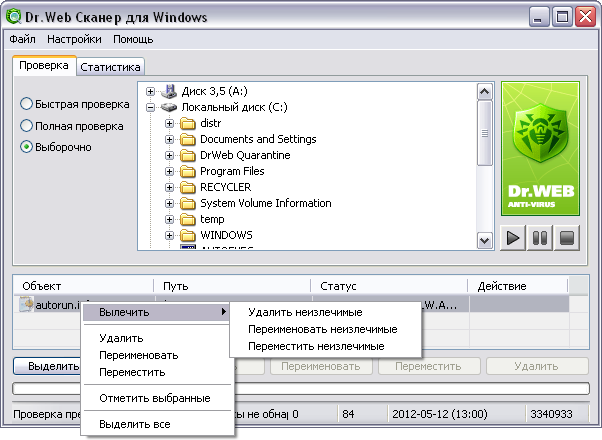
Task: Click the scan progress bar
Action: coord(412,388)
